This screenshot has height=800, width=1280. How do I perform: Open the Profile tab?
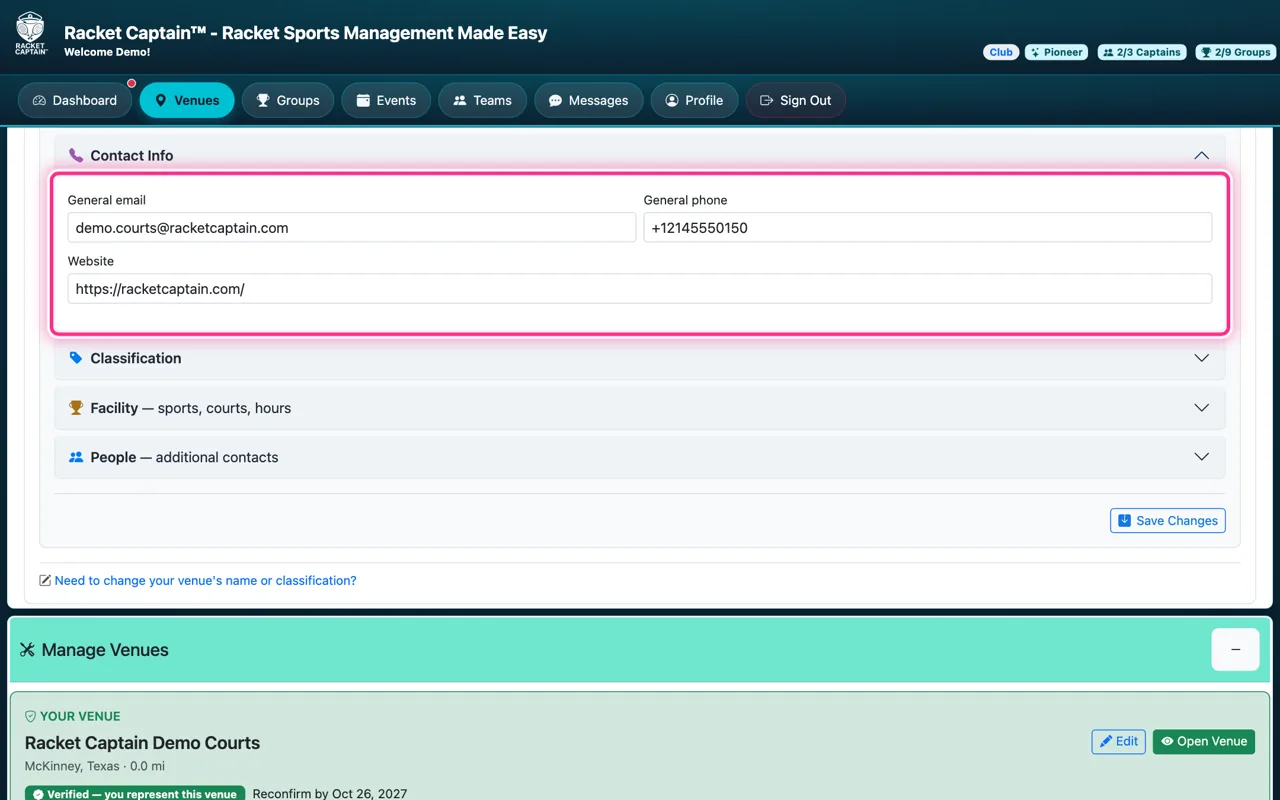coord(694,100)
